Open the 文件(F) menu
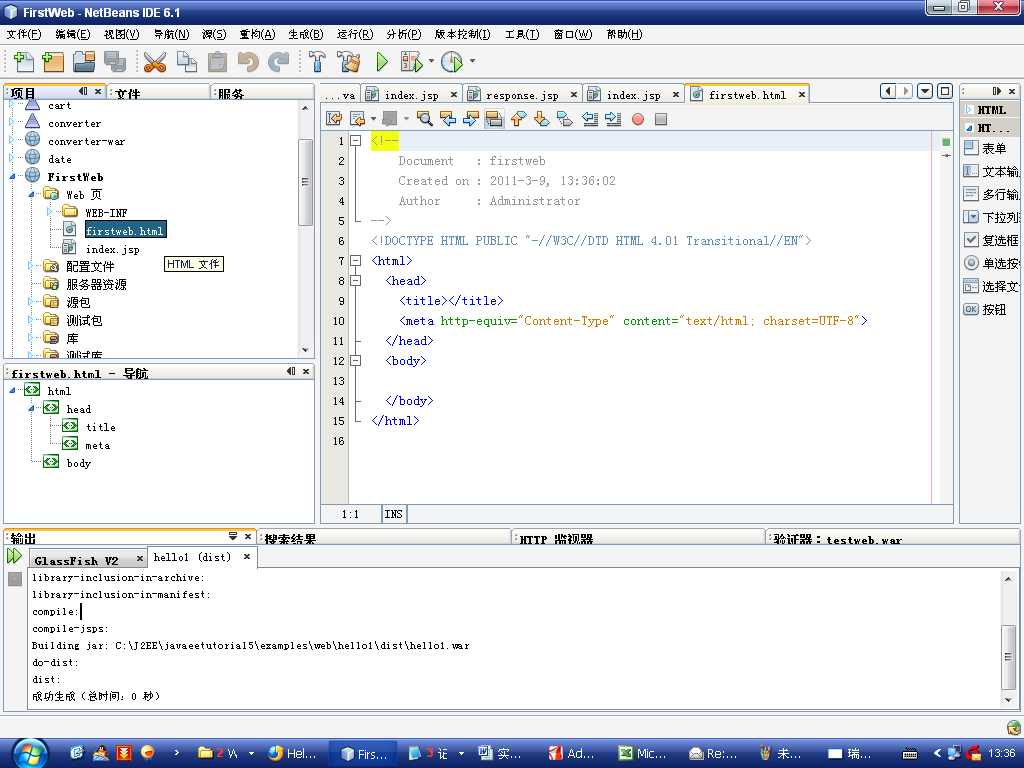This screenshot has width=1024, height=768. [x=24, y=35]
